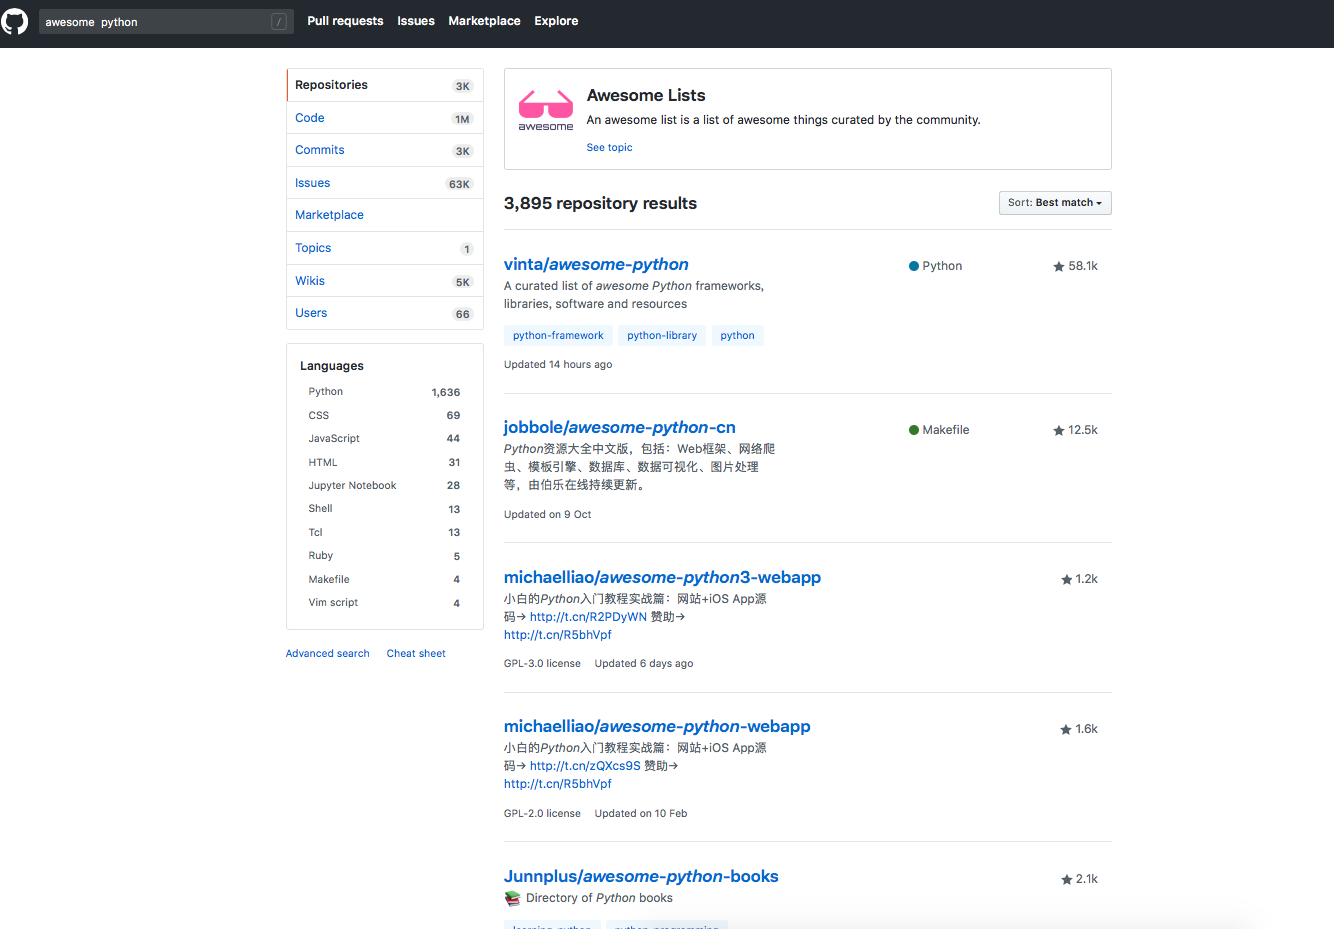This screenshot has height=929, width=1334.
Task: Open the vinta/awesome-python repository
Action: tap(596, 264)
